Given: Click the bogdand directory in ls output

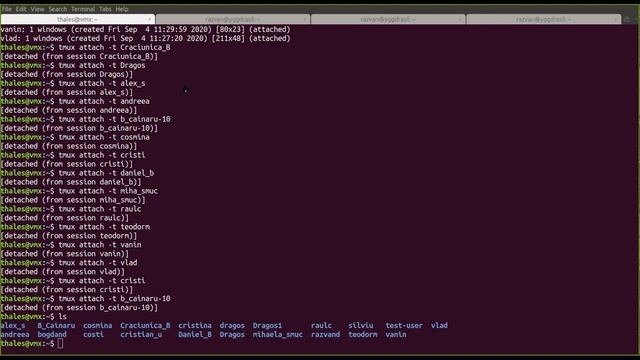Looking at the screenshot, I should click(52, 335).
